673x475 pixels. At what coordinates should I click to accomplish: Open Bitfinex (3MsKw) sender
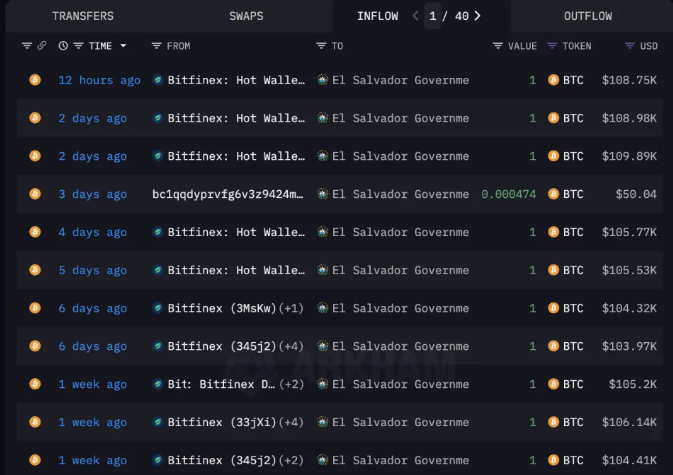(222, 308)
